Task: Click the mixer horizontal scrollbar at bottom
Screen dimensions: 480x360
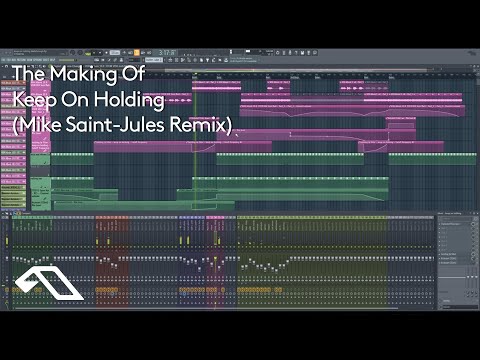Action: coord(207,308)
